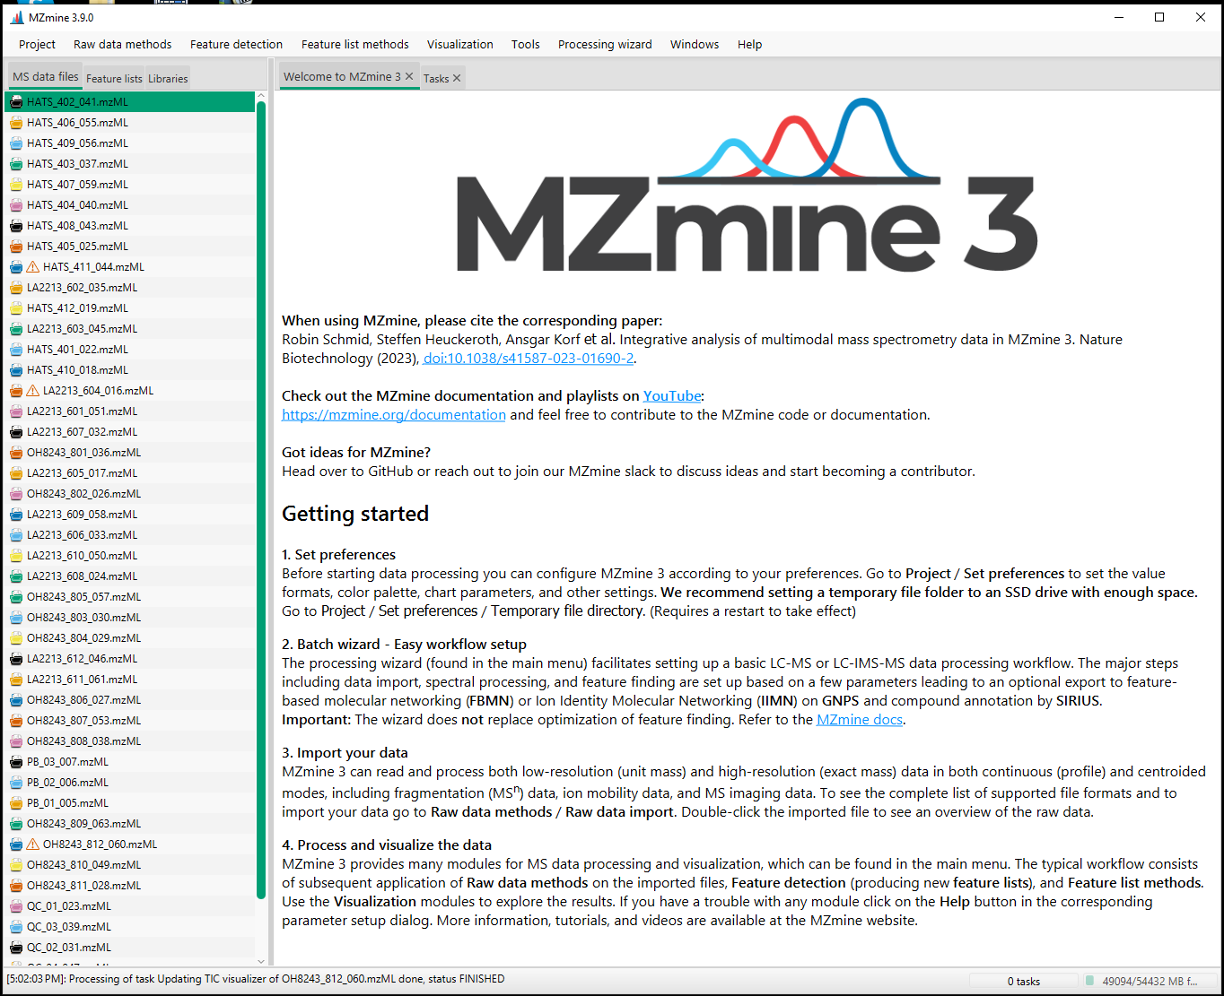This screenshot has width=1224, height=996.
Task: Close the Tasks tab
Action: [457, 78]
